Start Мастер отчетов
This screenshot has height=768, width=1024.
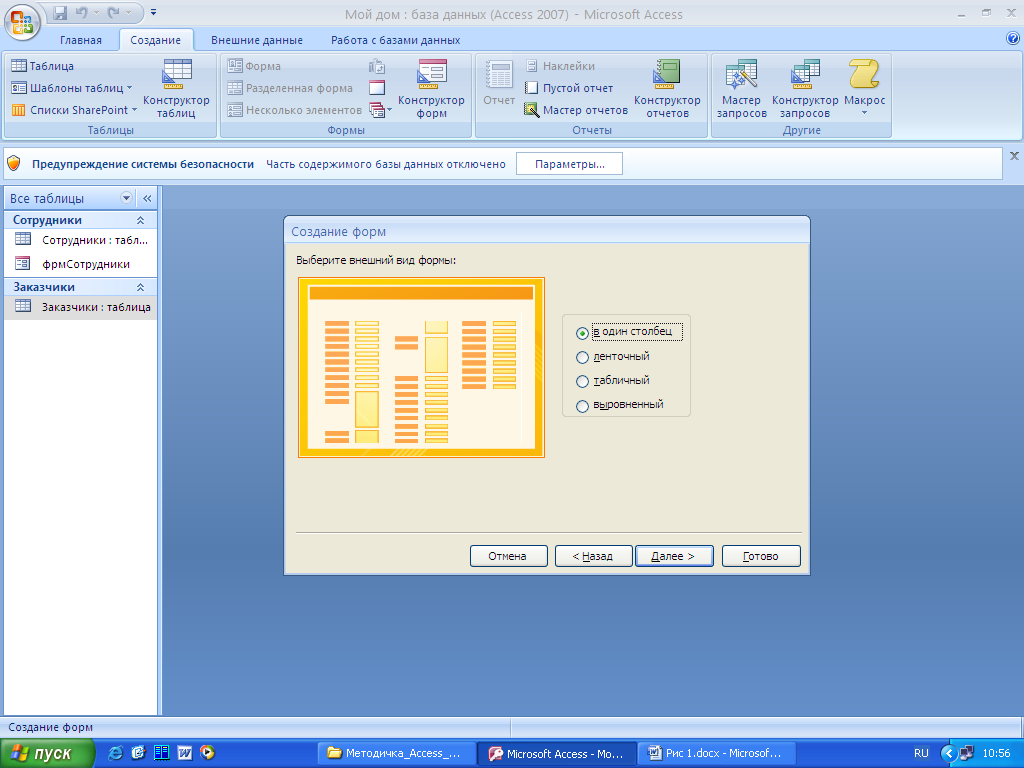click(576, 110)
